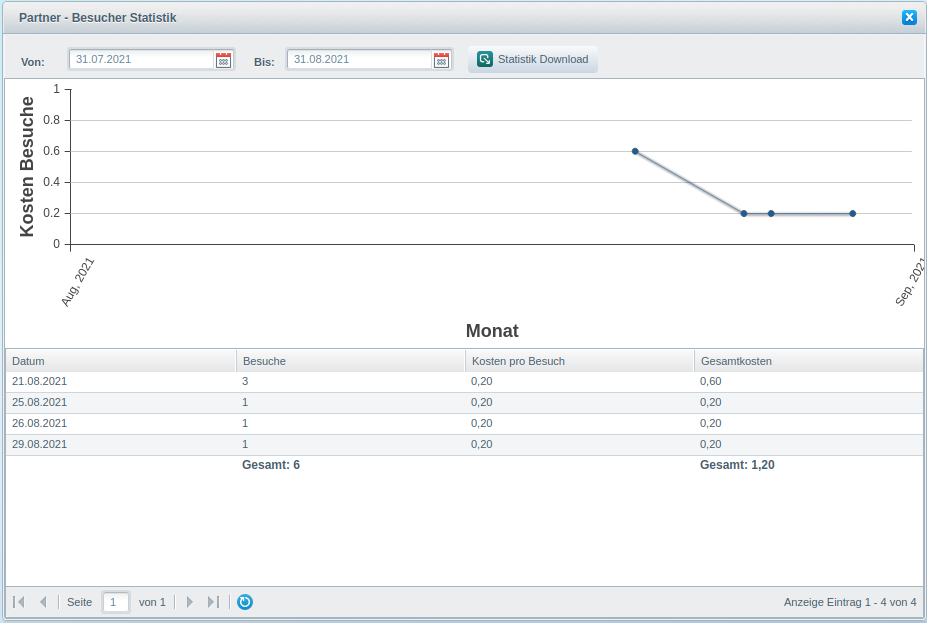The image size is (927, 623).
Task: Click the Von date input field
Action: coord(141,60)
